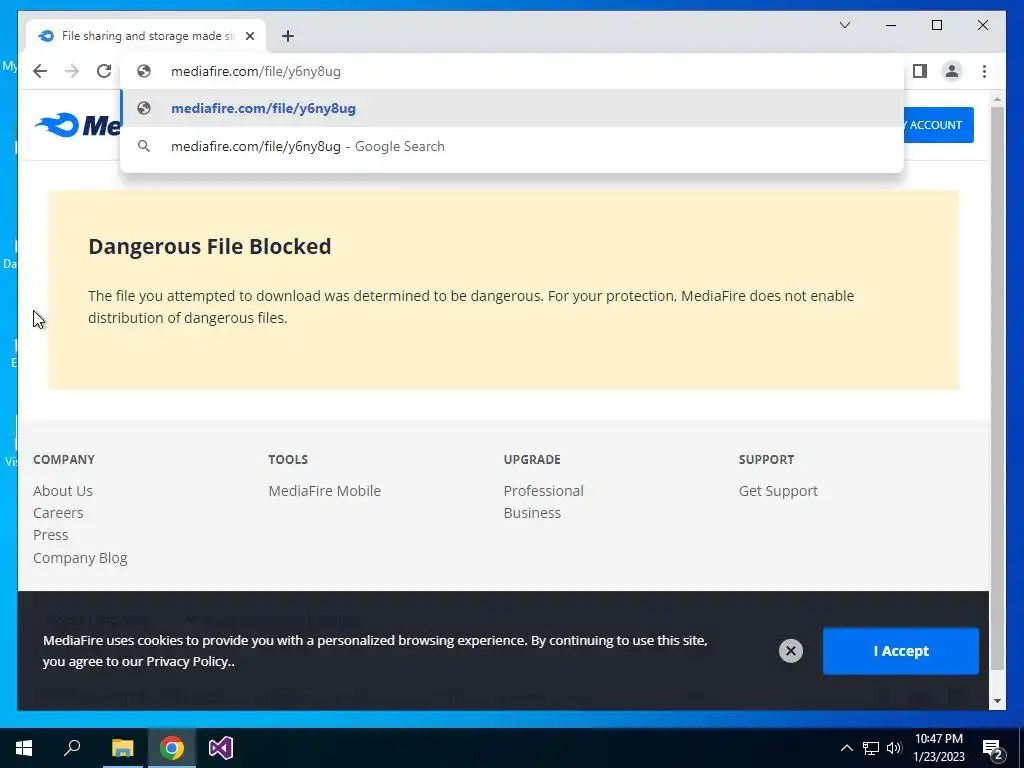The height and width of the screenshot is (768, 1024).
Task: Open the Get Support link
Action: click(778, 490)
